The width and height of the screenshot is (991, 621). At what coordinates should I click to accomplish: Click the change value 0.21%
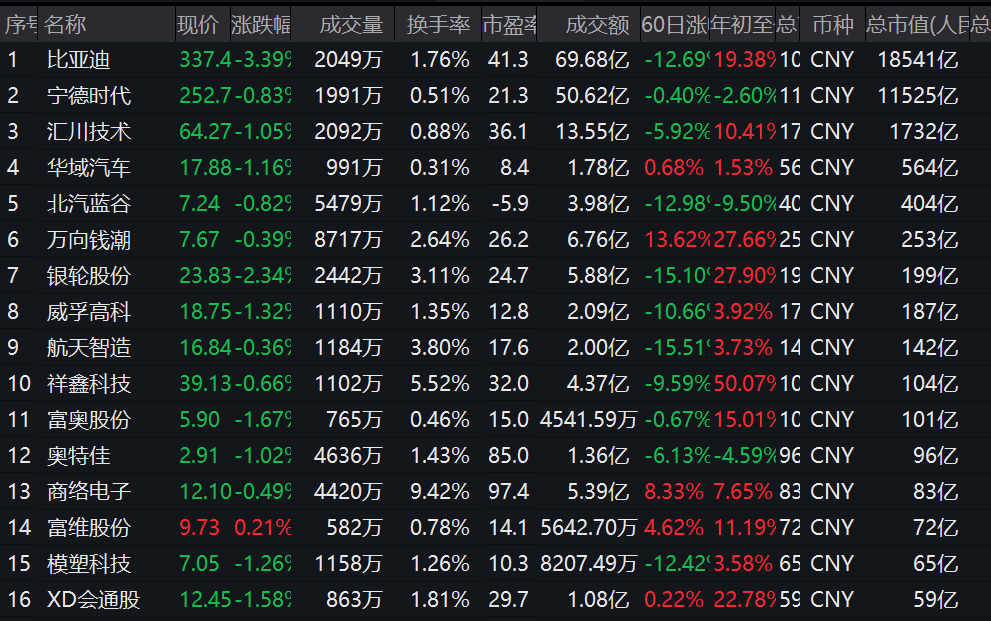[262, 528]
